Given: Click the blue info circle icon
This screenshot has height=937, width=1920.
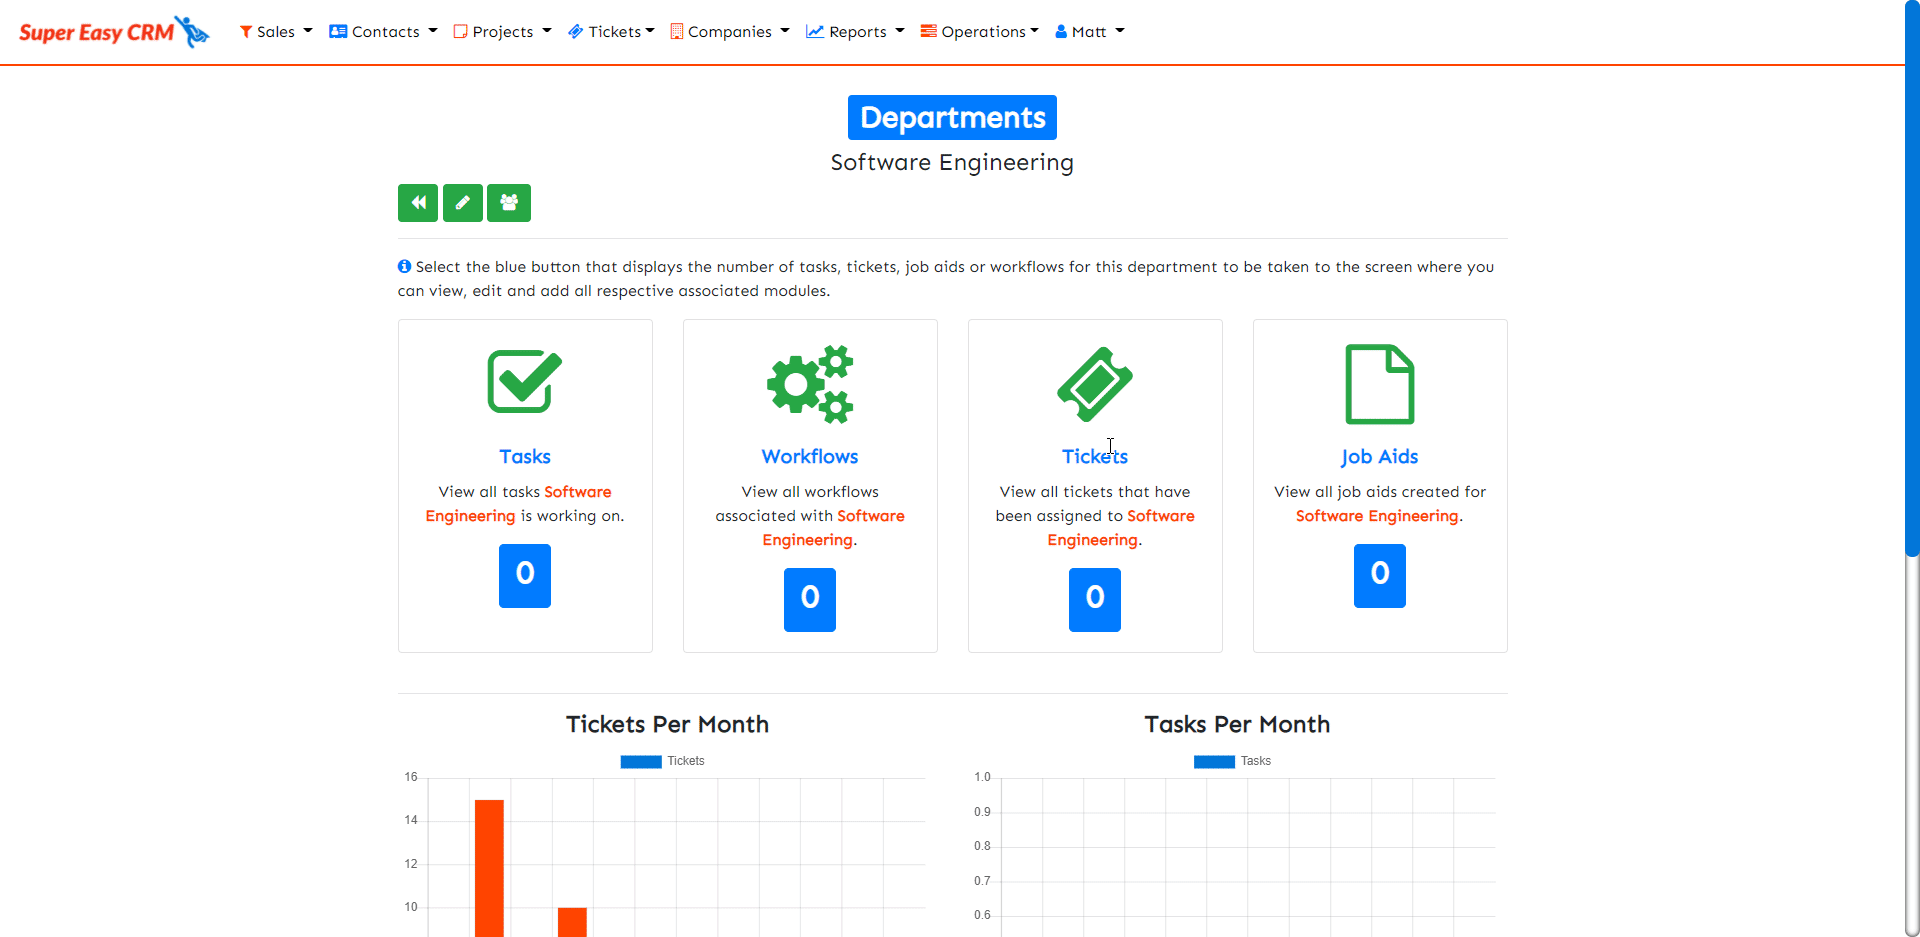Looking at the screenshot, I should click(404, 266).
